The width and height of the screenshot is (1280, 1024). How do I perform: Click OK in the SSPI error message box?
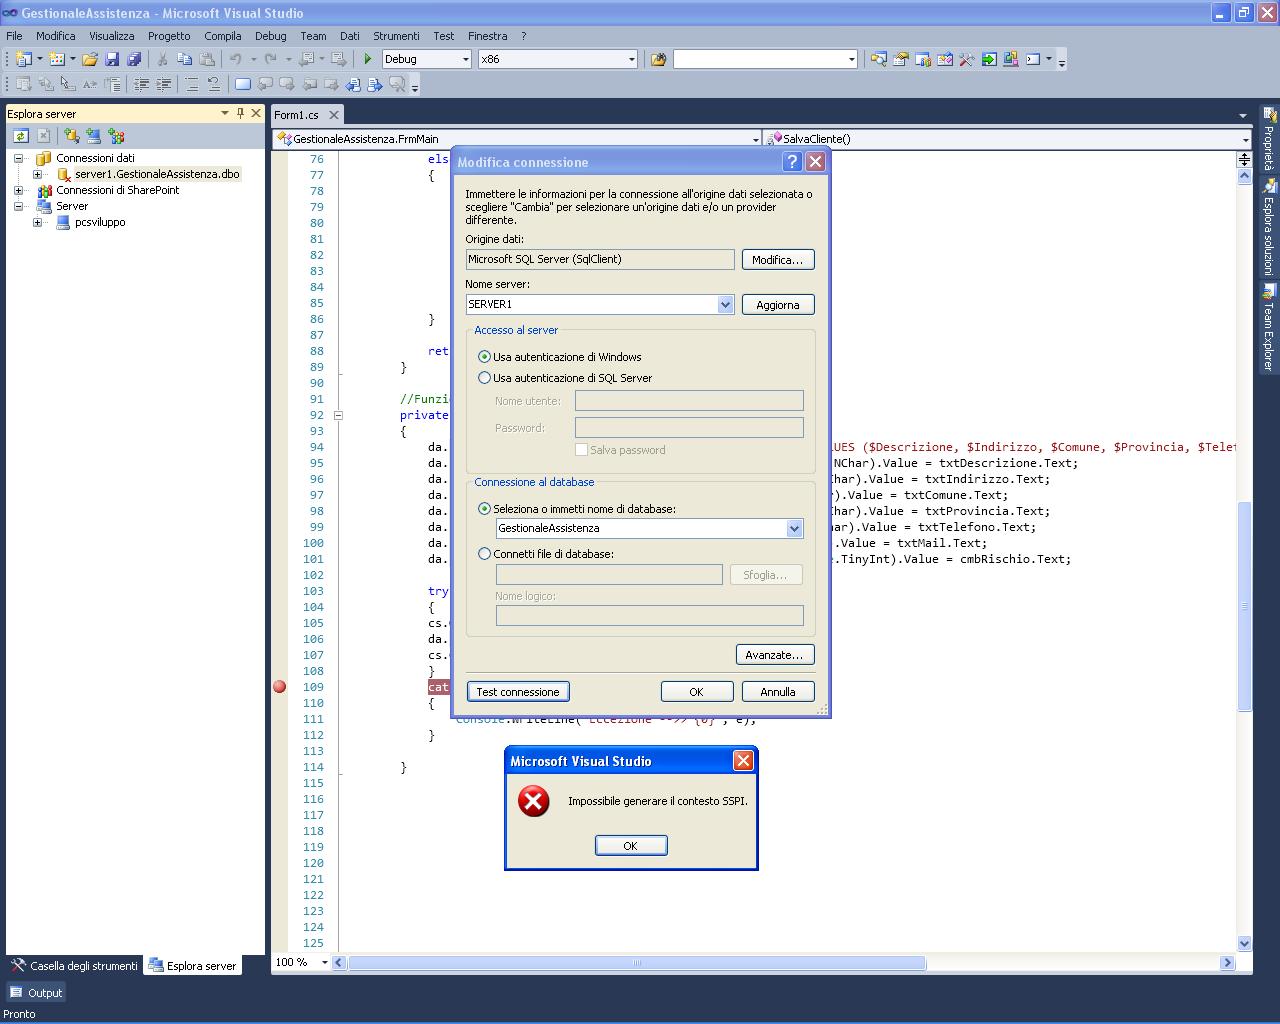point(631,846)
